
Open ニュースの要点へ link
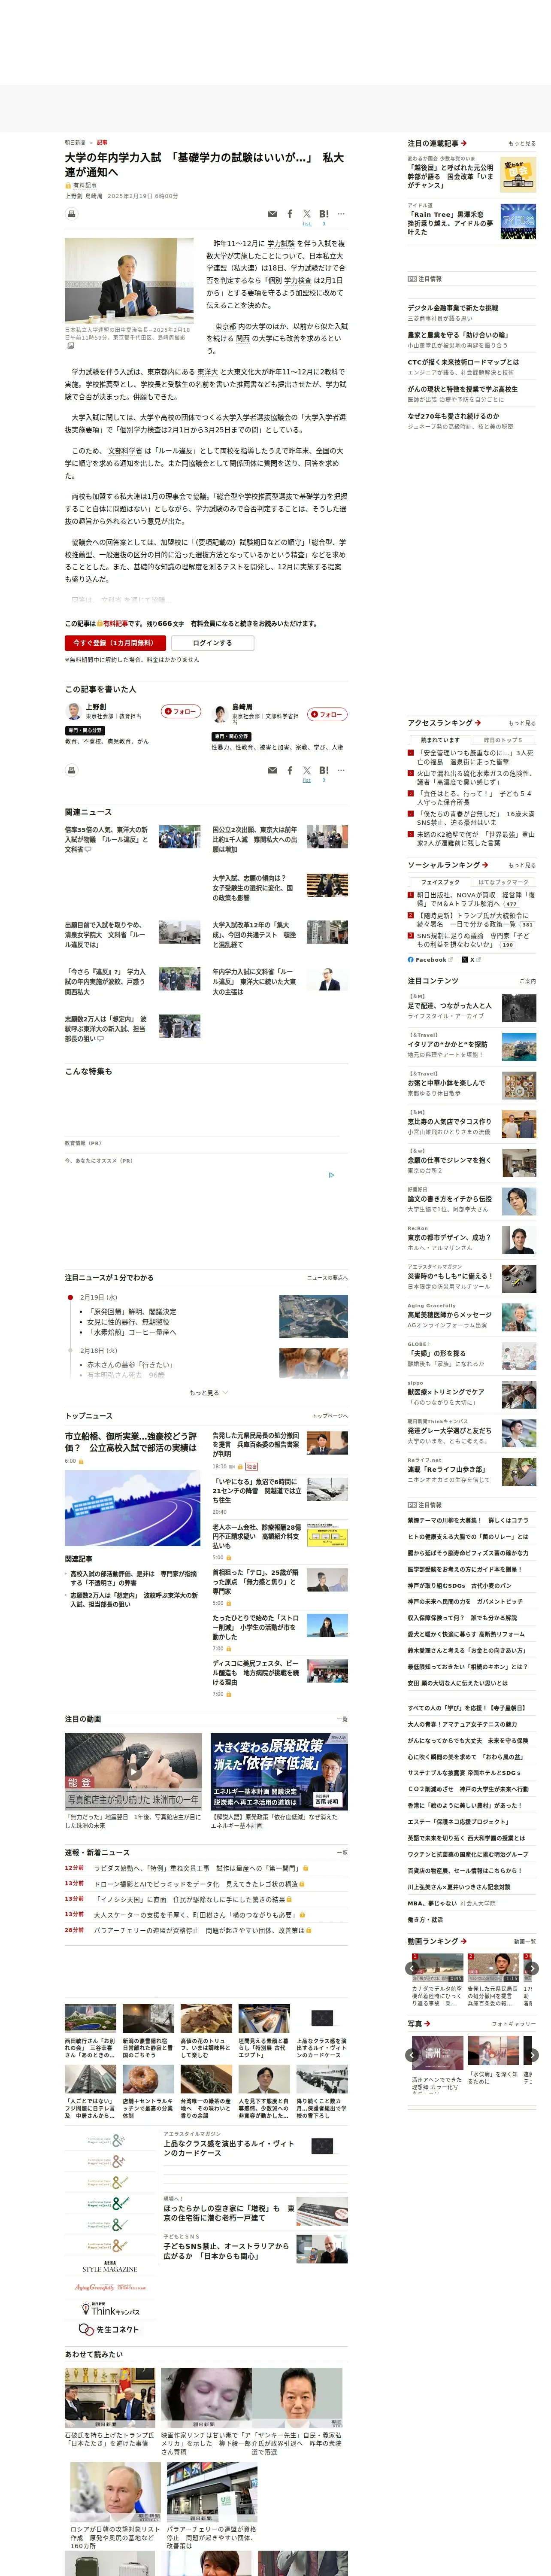tap(327, 1278)
